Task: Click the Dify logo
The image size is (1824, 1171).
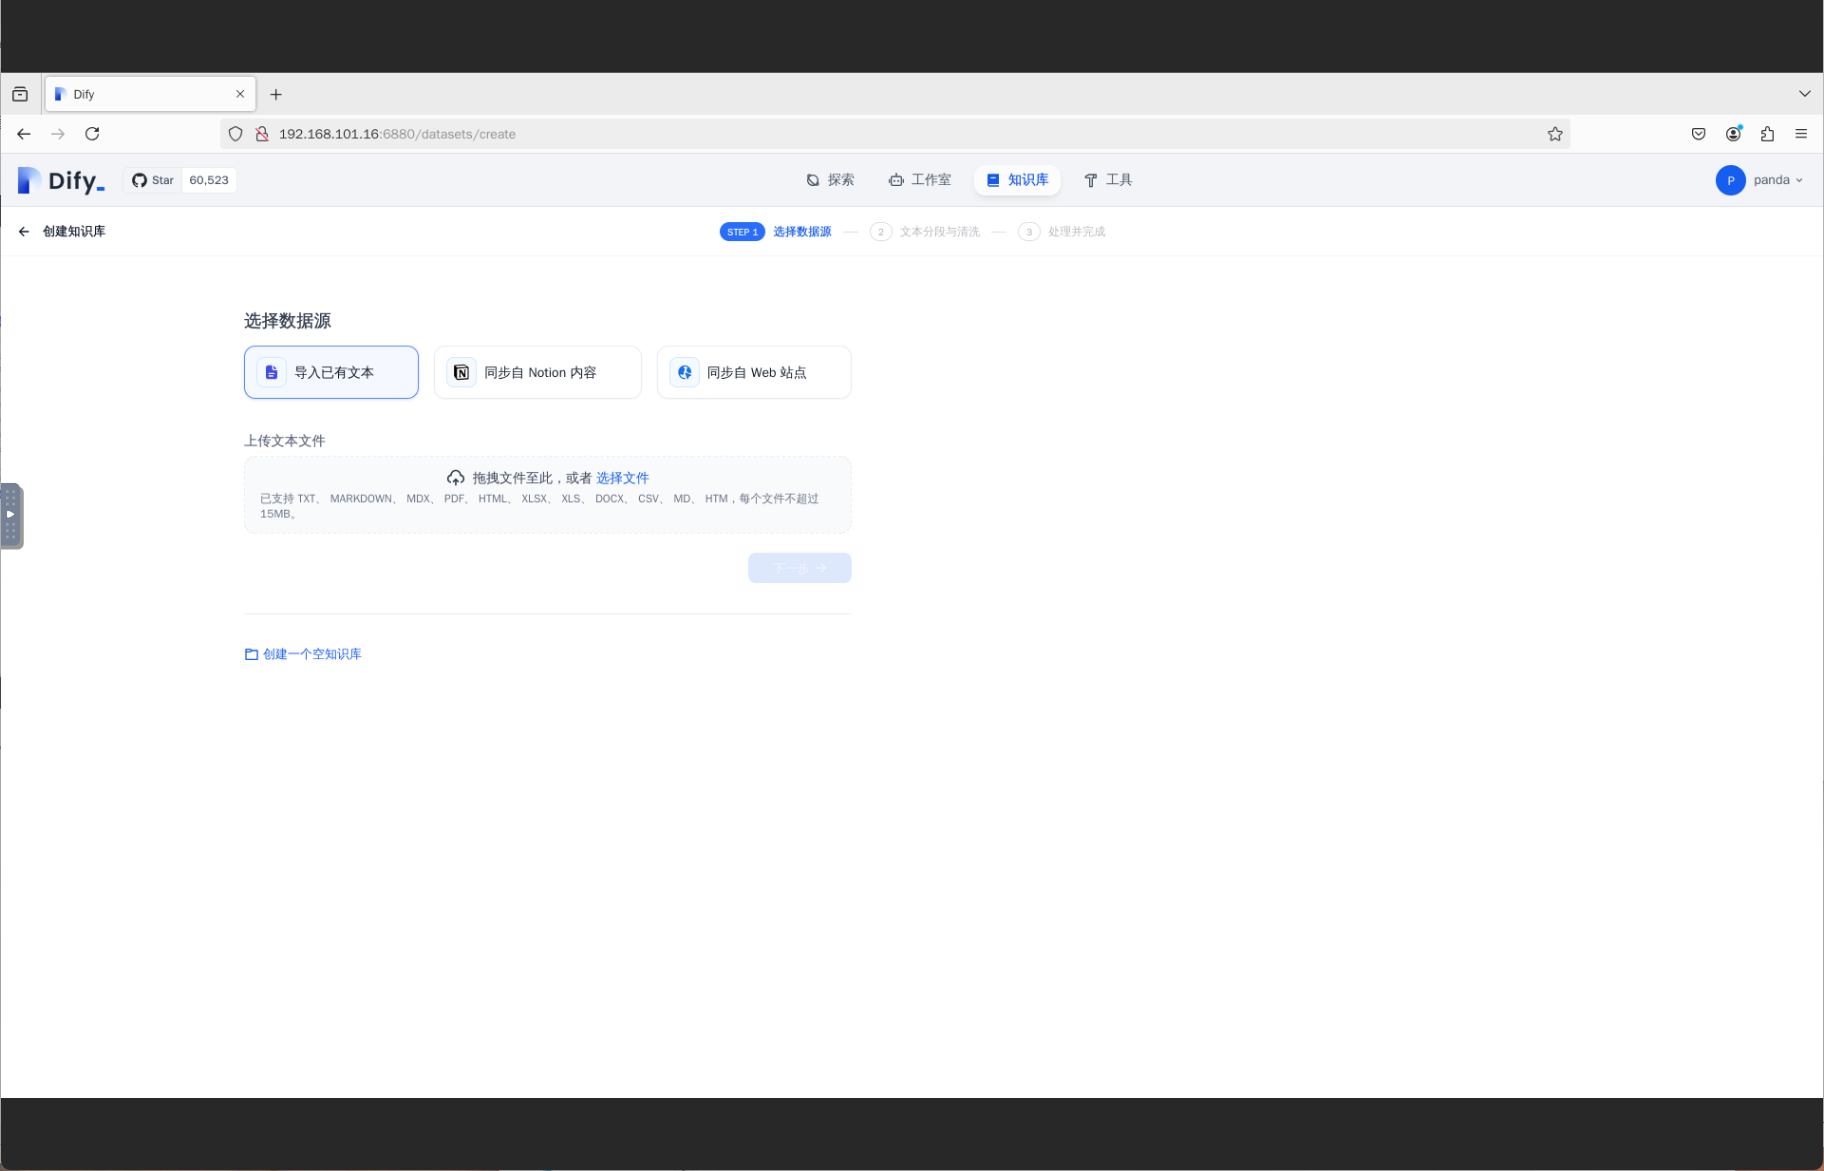Action: tap(61, 180)
